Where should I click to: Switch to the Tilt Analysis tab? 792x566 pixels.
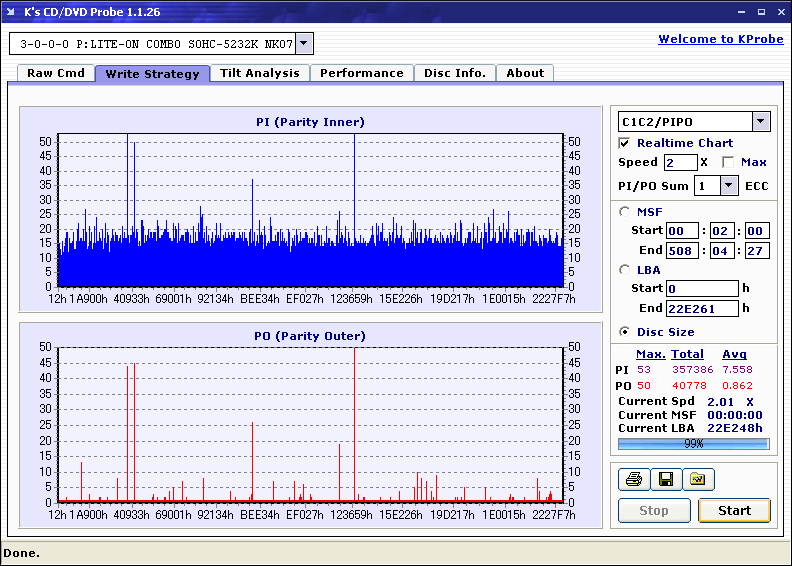[x=260, y=73]
